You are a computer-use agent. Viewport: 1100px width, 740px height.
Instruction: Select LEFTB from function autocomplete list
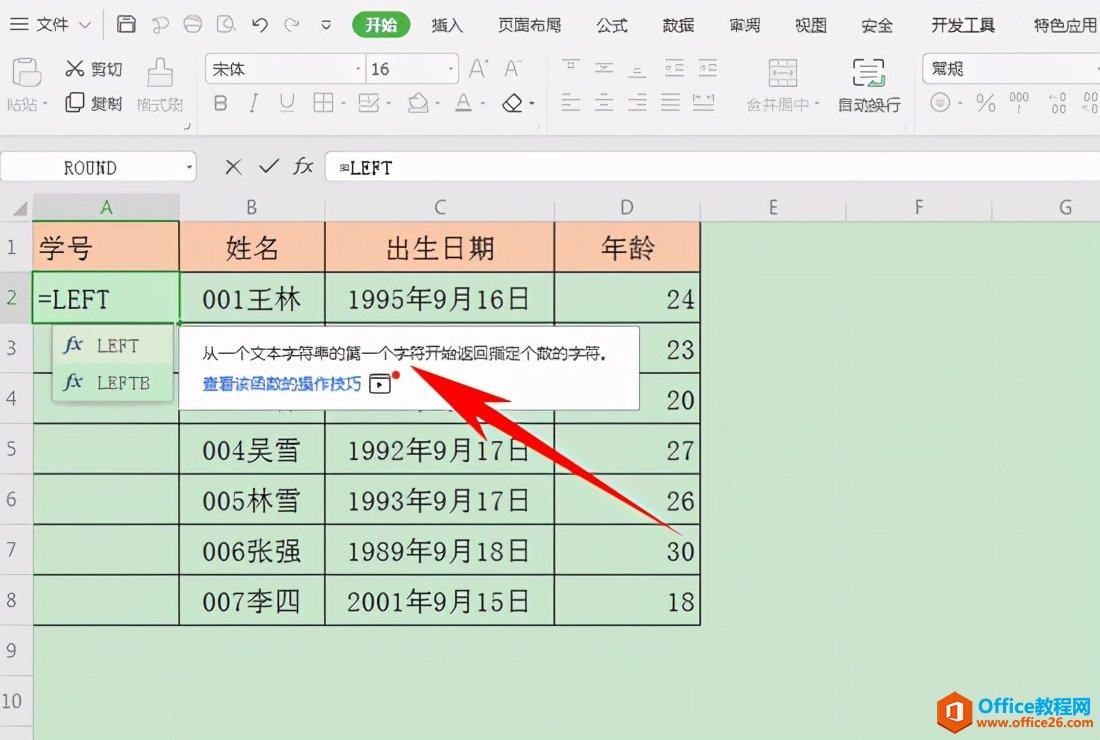click(112, 382)
